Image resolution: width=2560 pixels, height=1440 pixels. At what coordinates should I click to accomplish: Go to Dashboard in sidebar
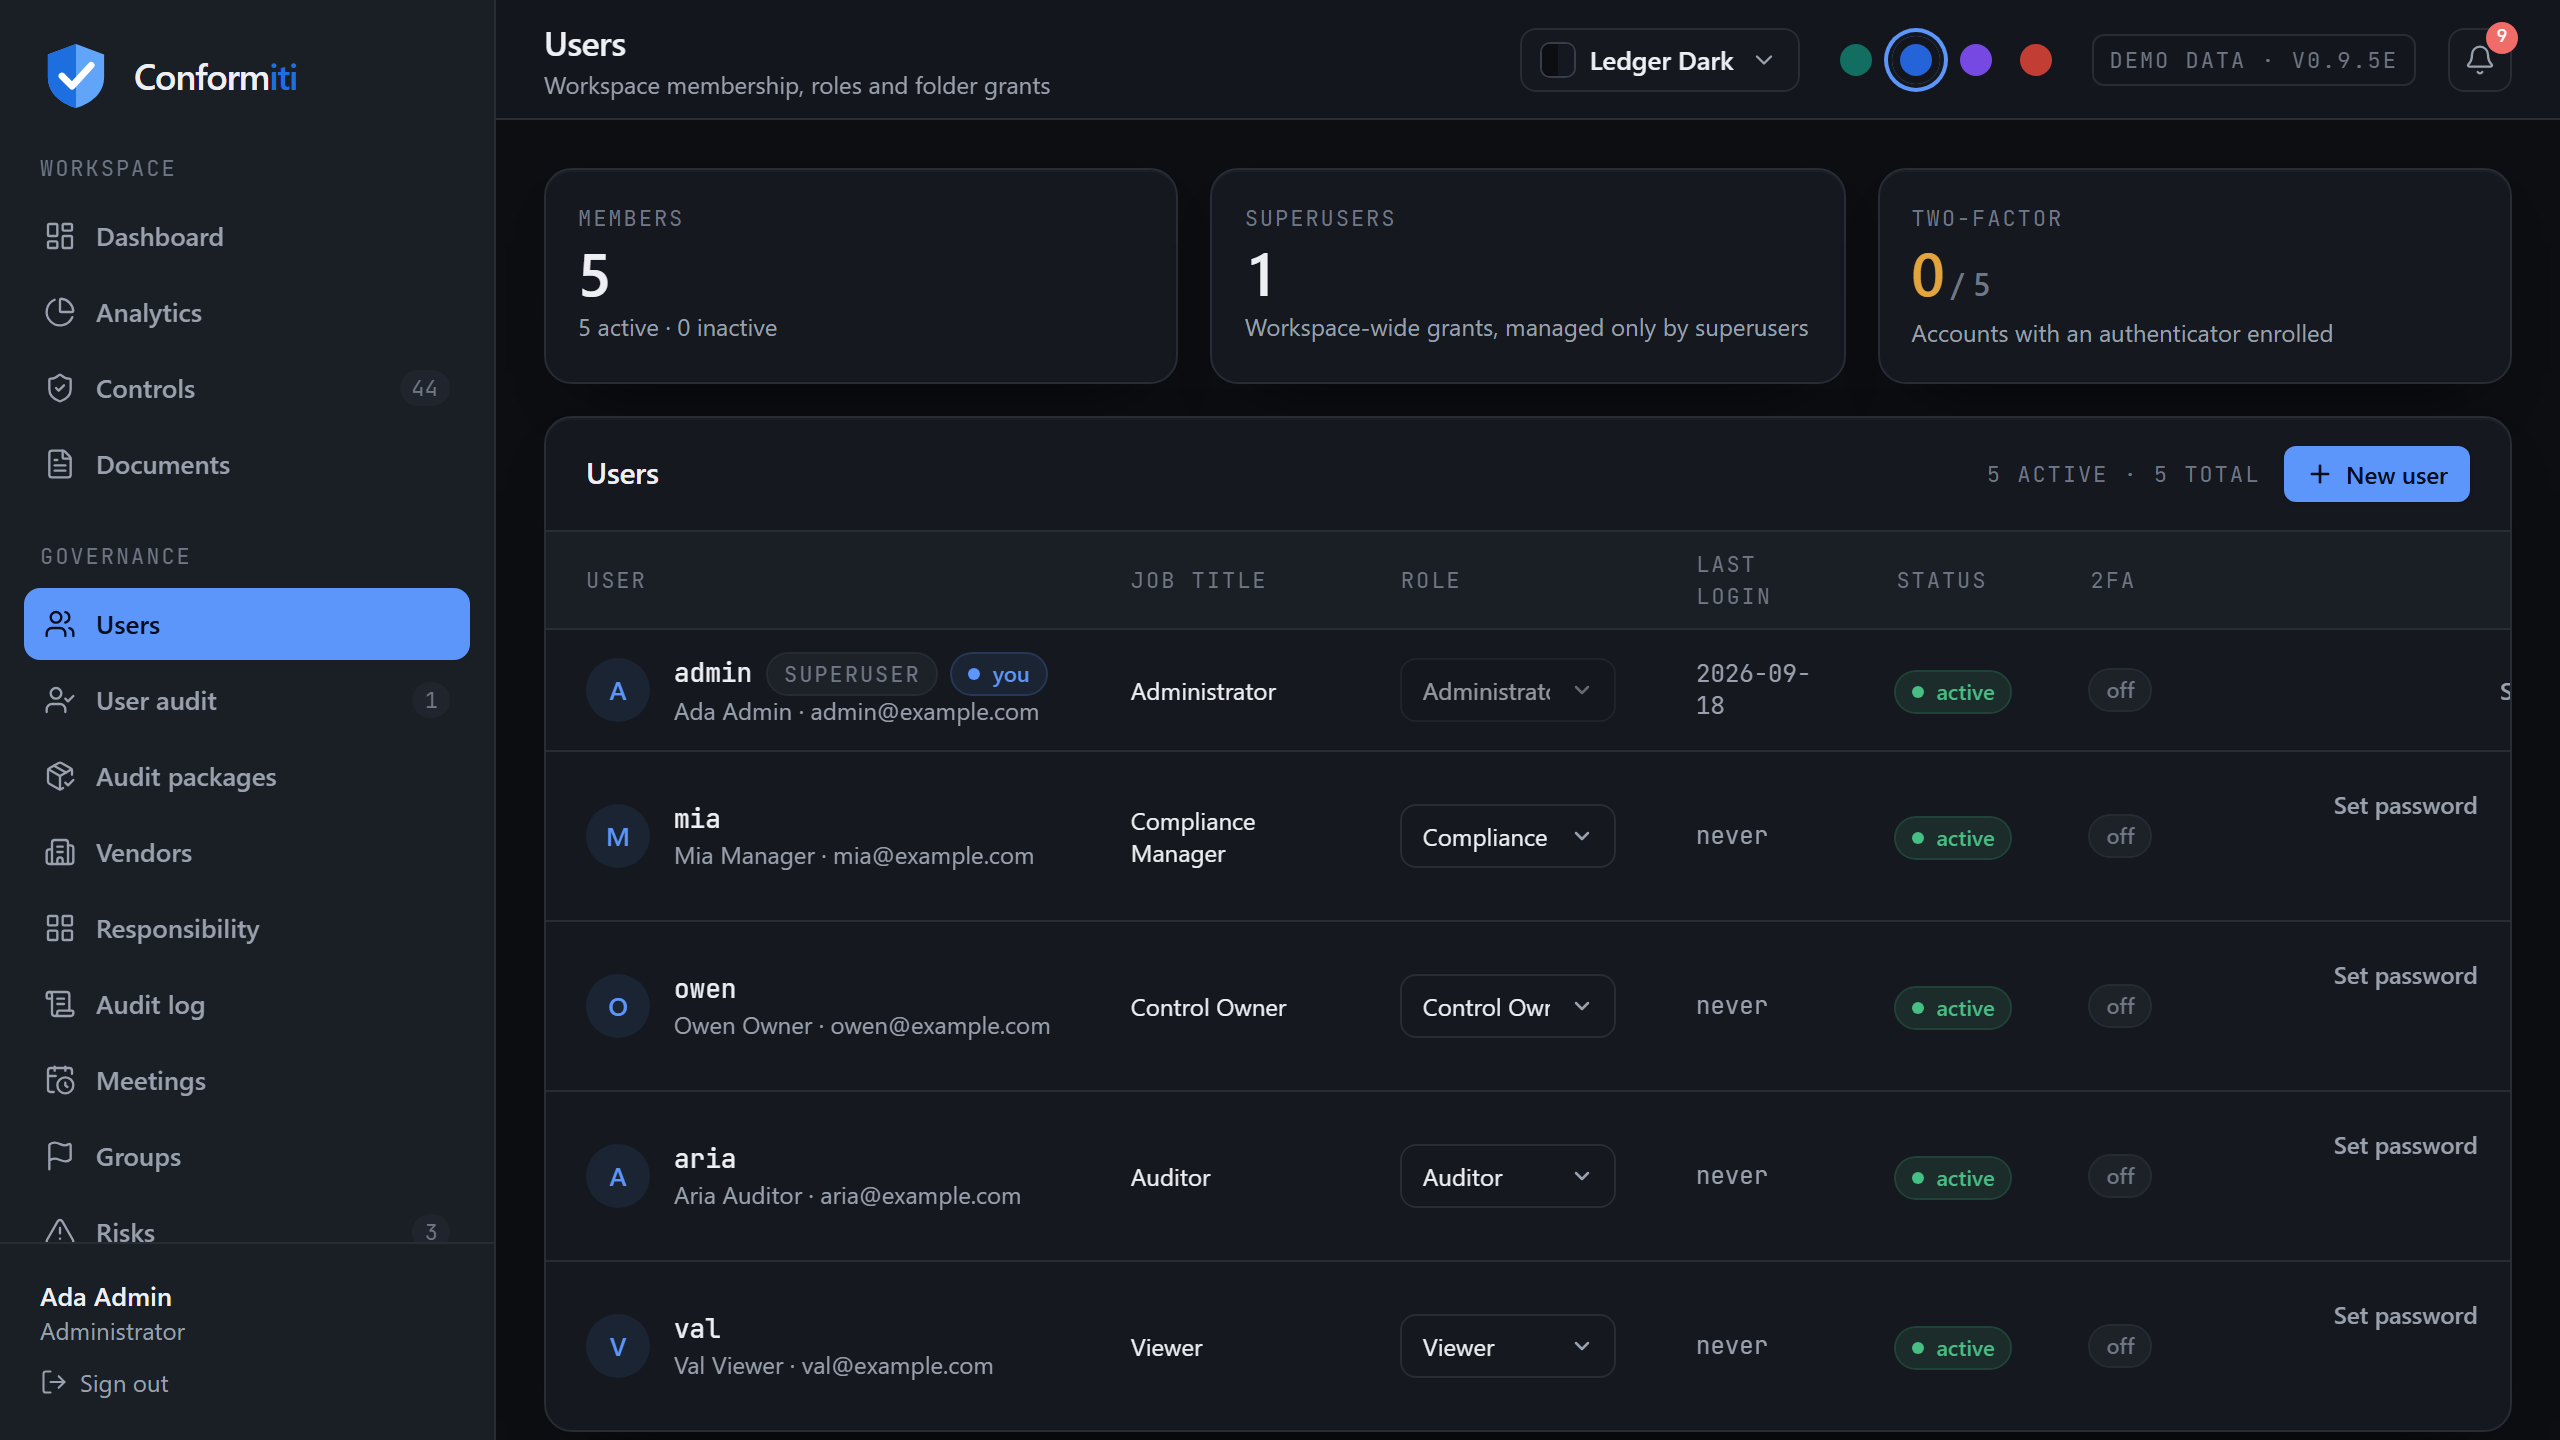pos(246,236)
